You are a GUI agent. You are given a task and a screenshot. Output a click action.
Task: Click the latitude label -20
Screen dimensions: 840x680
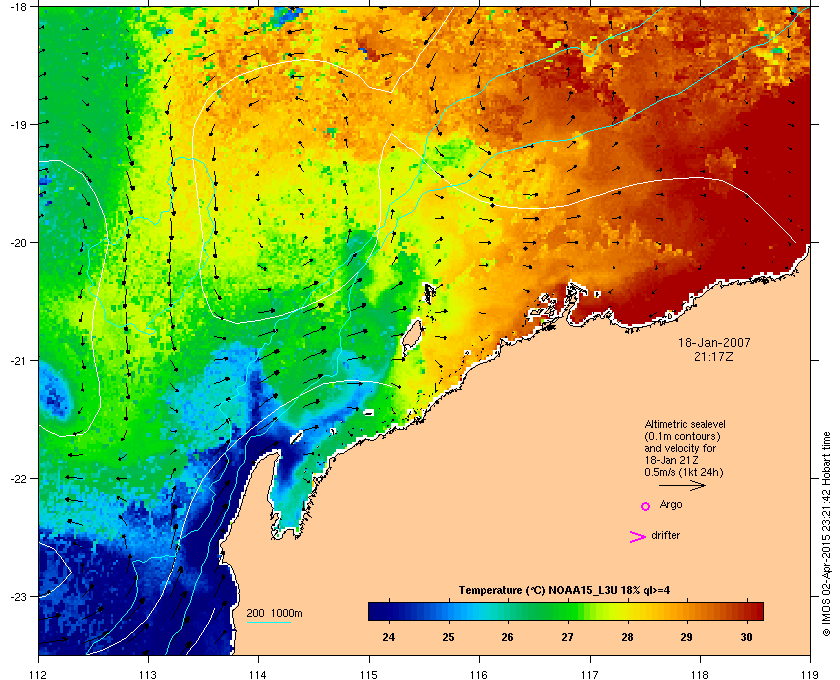pyautogui.click(x=19, y=242)
